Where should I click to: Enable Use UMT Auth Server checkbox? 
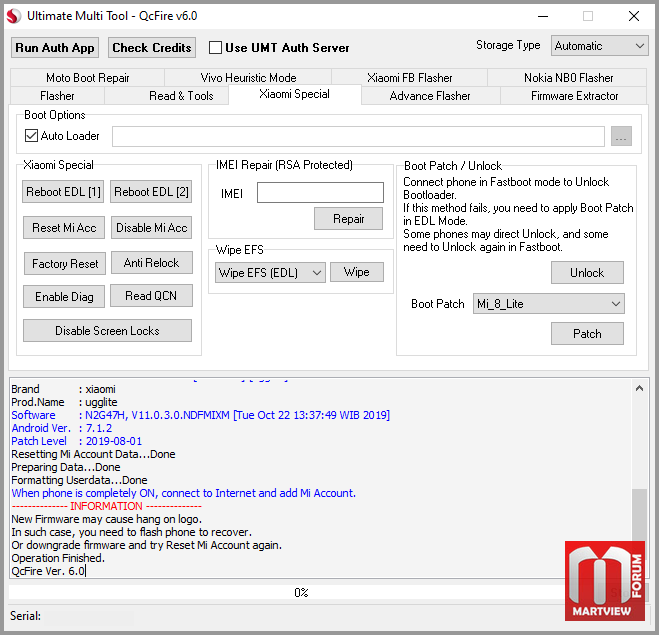point(215,47)
